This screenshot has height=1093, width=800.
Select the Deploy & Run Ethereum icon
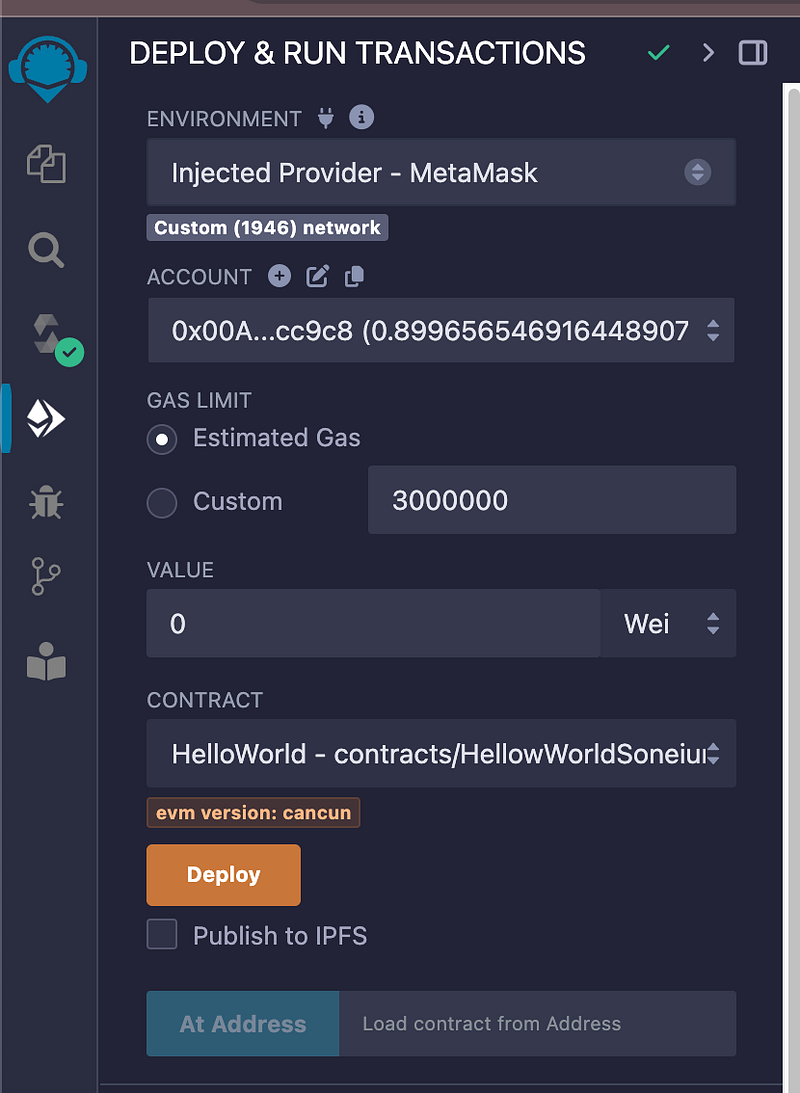[46, 418]
